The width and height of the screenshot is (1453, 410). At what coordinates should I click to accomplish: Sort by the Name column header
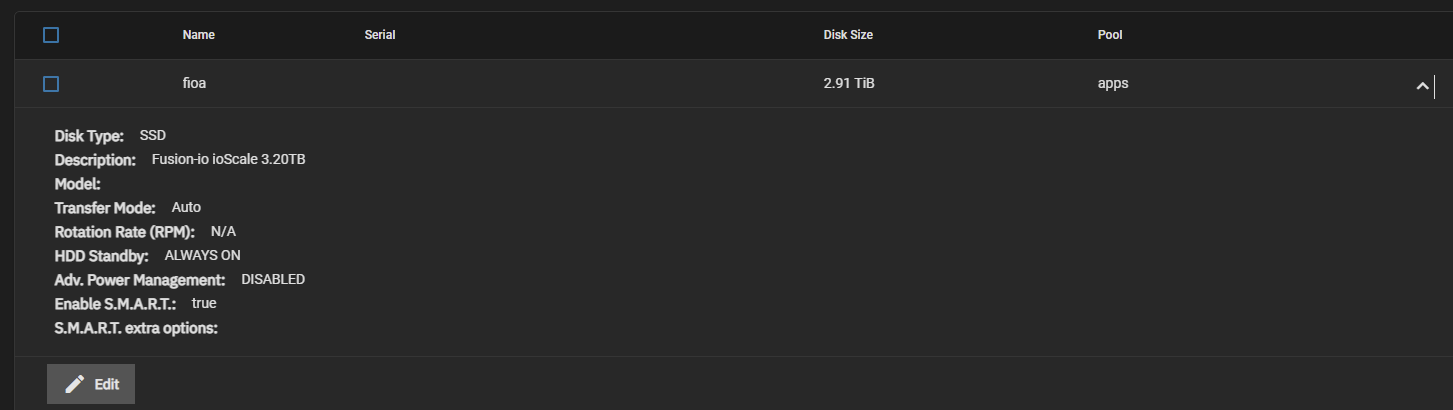199,35
